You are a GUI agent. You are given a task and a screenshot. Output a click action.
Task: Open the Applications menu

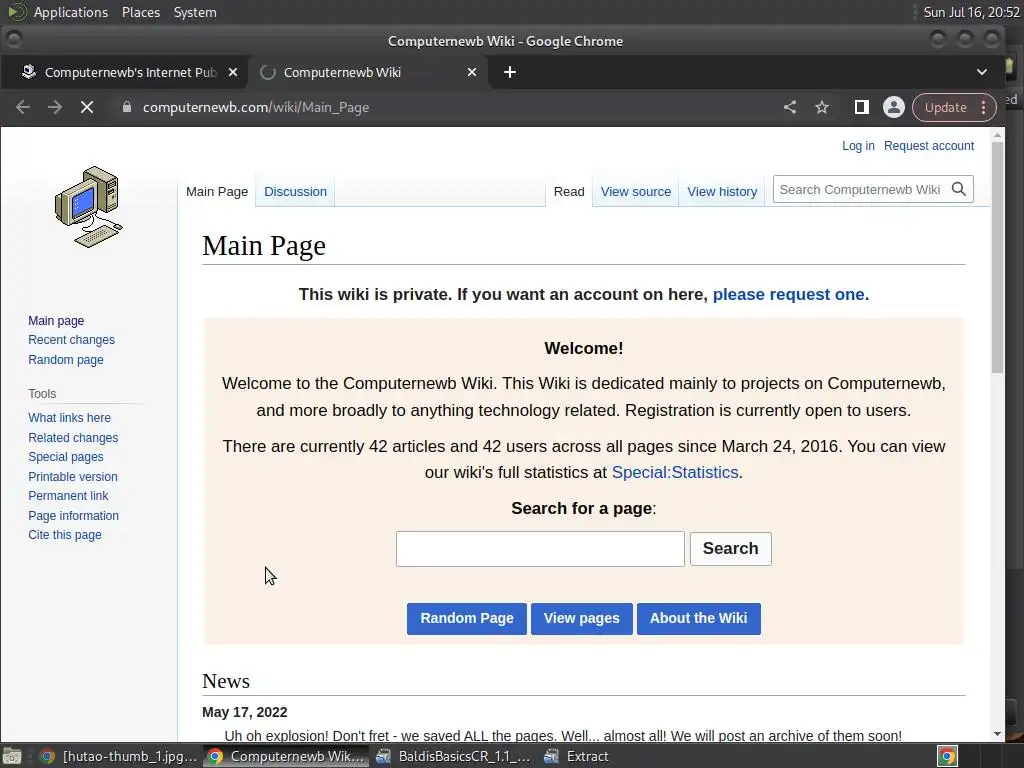71,12
